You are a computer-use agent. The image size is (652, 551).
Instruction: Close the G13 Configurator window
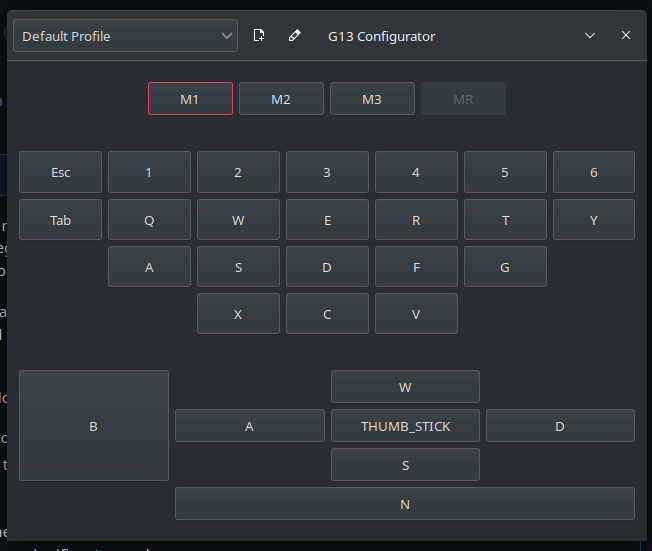625,35
